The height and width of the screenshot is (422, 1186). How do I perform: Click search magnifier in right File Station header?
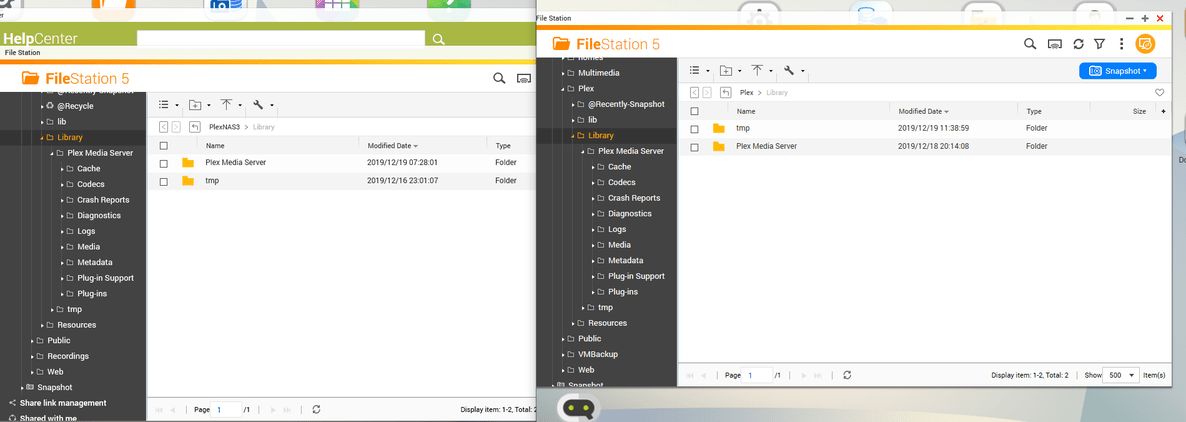tap(1029, 44)
